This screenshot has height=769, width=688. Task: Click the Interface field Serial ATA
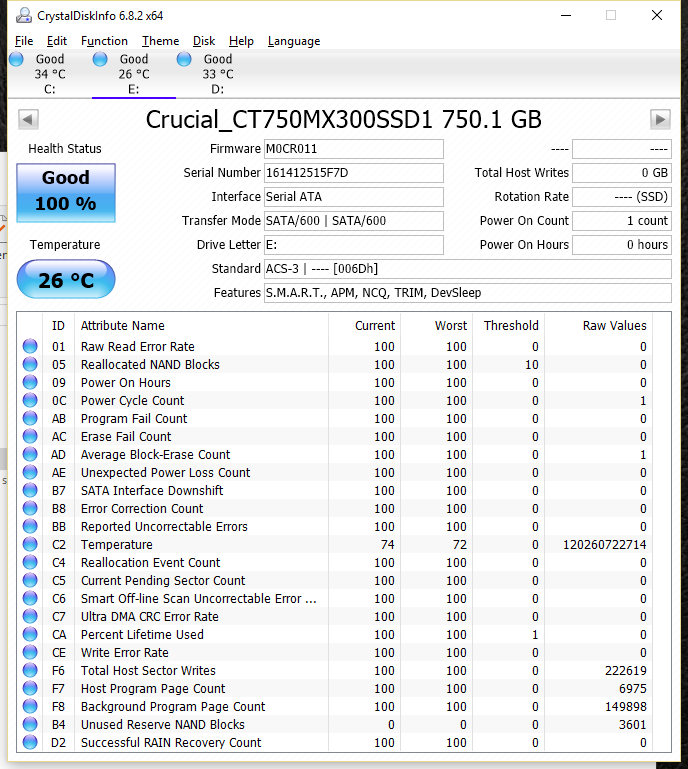tap(354, 197)
